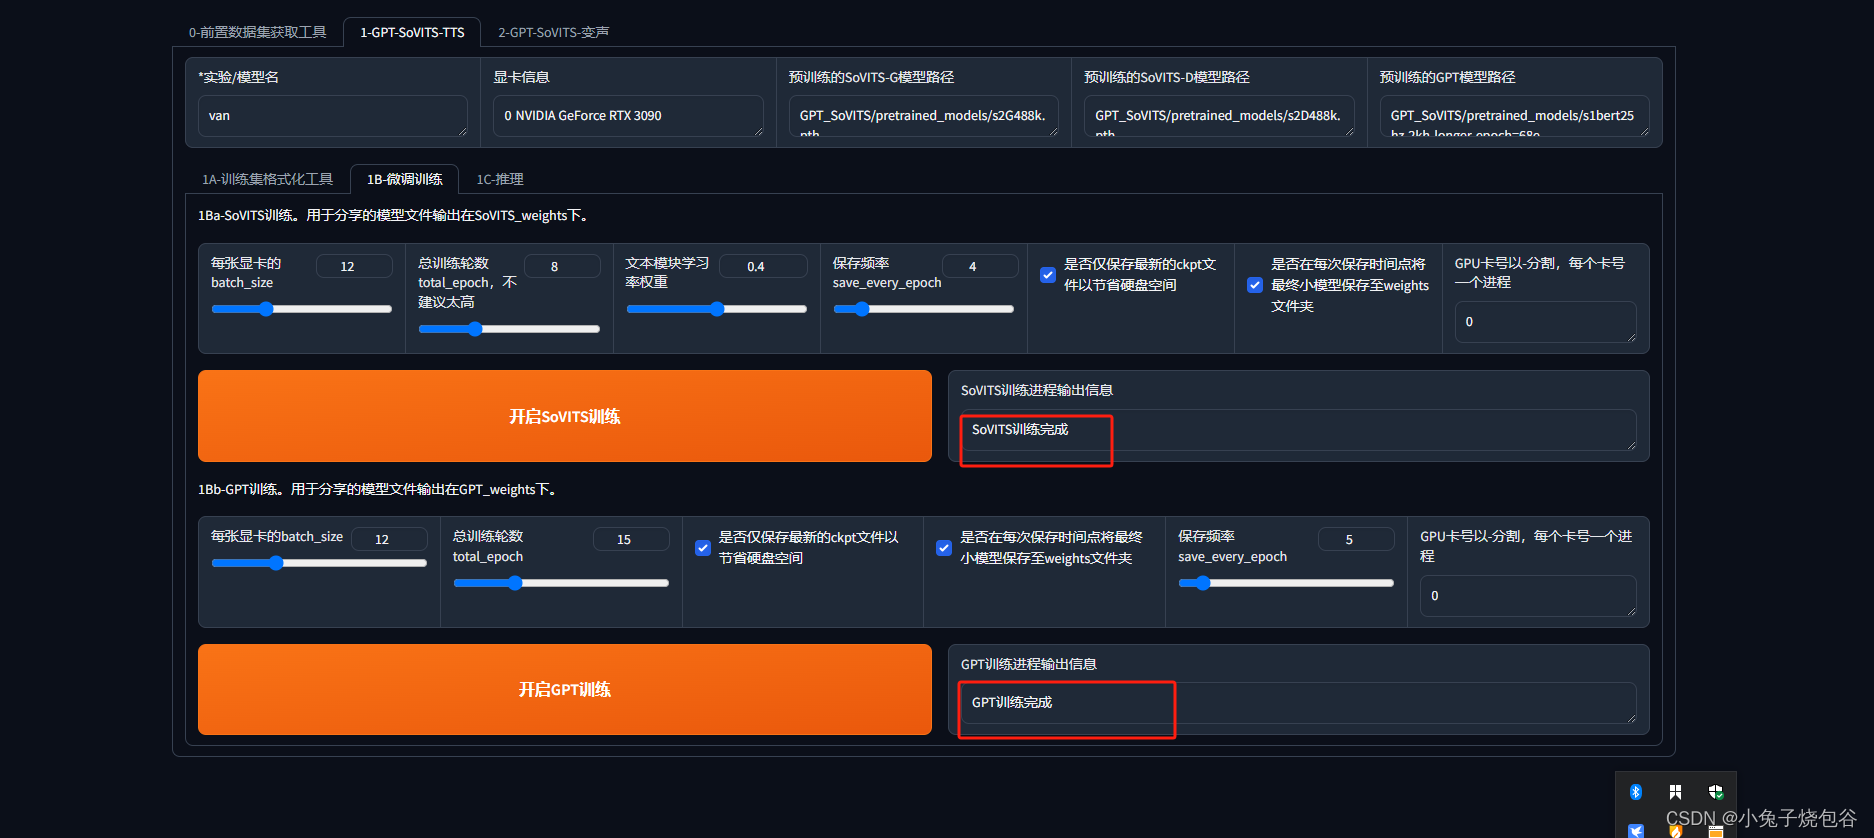Click the SoVITS batch_size slider
This screenshot has height=838, width=1874.
301,309
